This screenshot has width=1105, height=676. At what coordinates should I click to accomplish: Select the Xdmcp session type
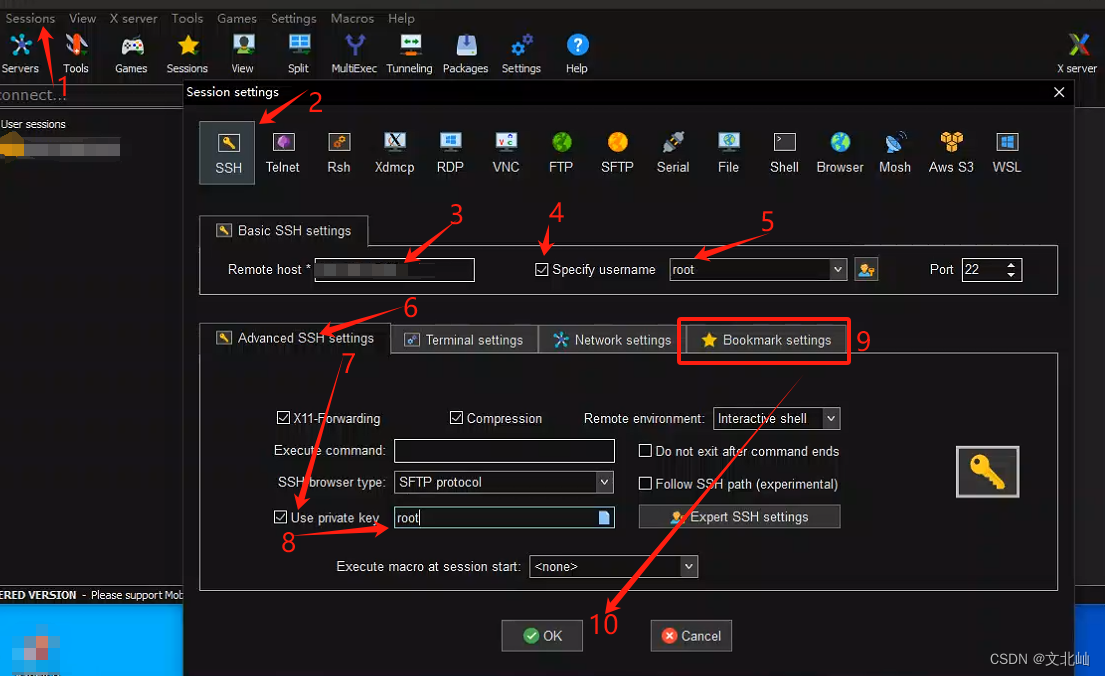click(394, 153)
